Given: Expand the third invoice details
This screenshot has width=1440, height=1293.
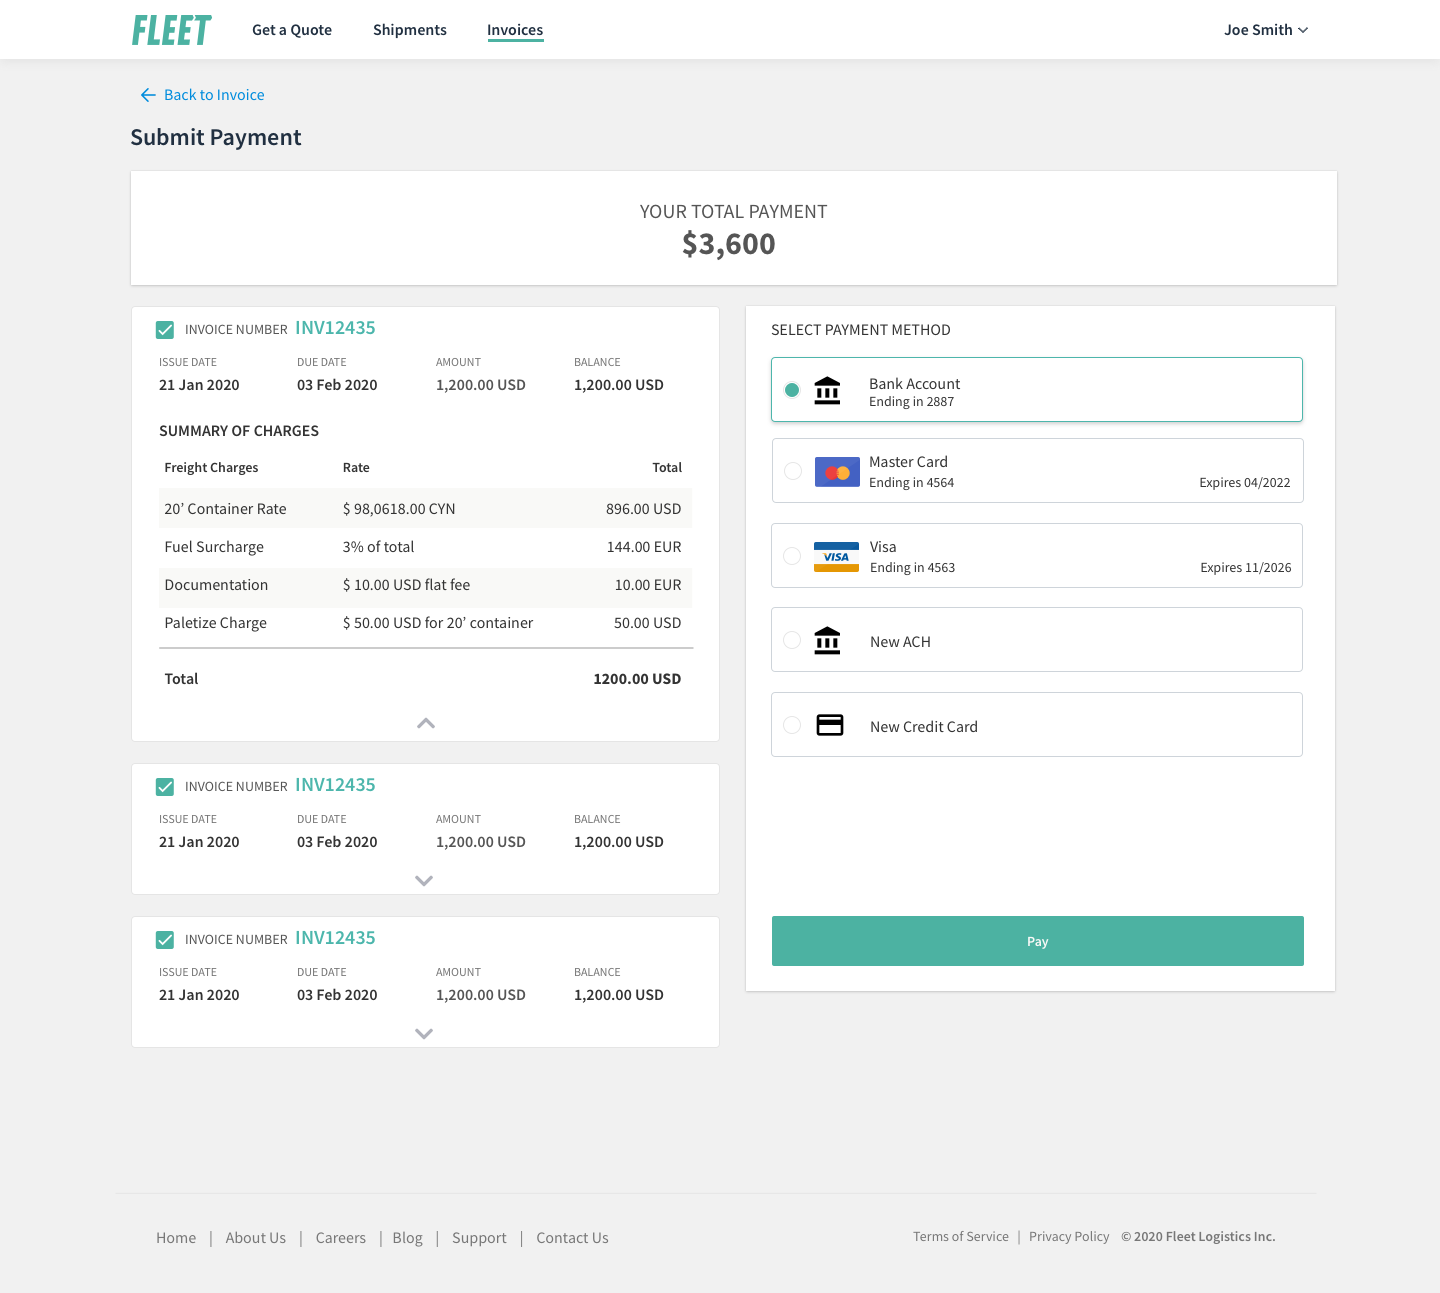Looking at the screenshot, I should click(424, 1034).
